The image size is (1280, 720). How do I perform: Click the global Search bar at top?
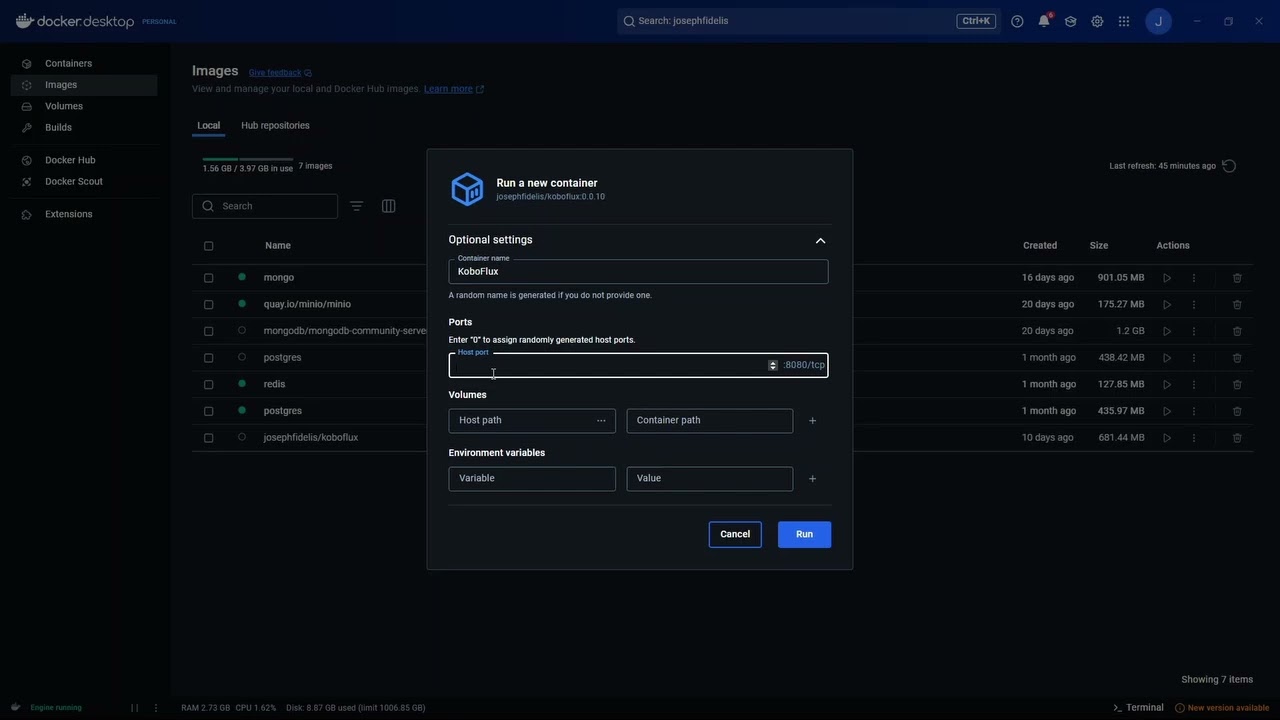click(x=808, y=21)
